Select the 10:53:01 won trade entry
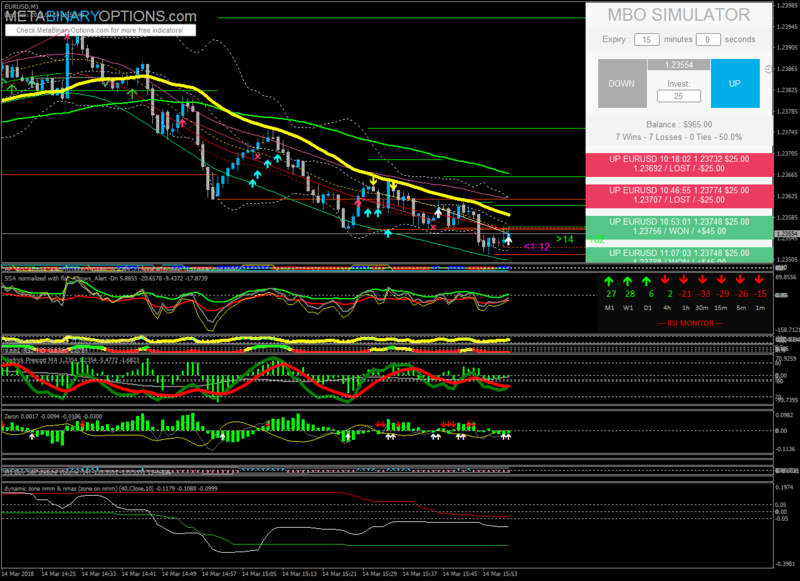 pos(679,227)
